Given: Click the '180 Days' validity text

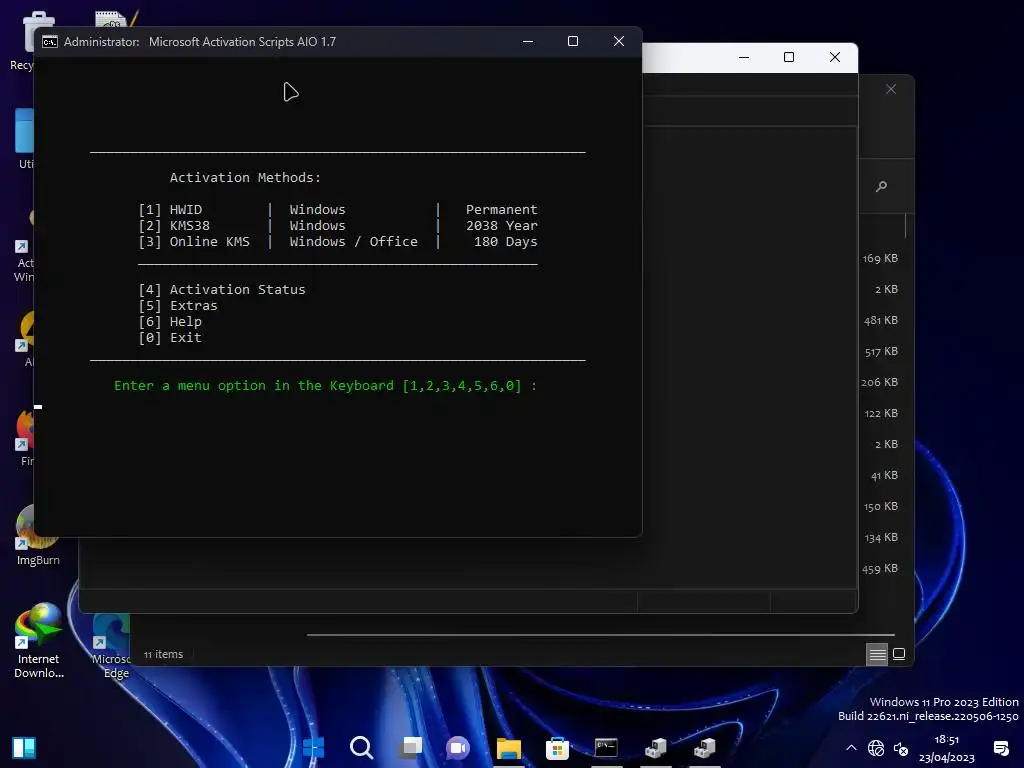Looking at the screenshot, I should pos(505,242).
